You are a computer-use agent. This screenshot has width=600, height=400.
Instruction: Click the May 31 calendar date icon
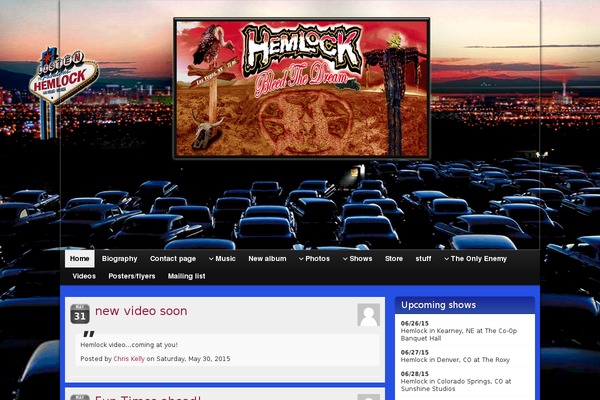click(80, 314)
